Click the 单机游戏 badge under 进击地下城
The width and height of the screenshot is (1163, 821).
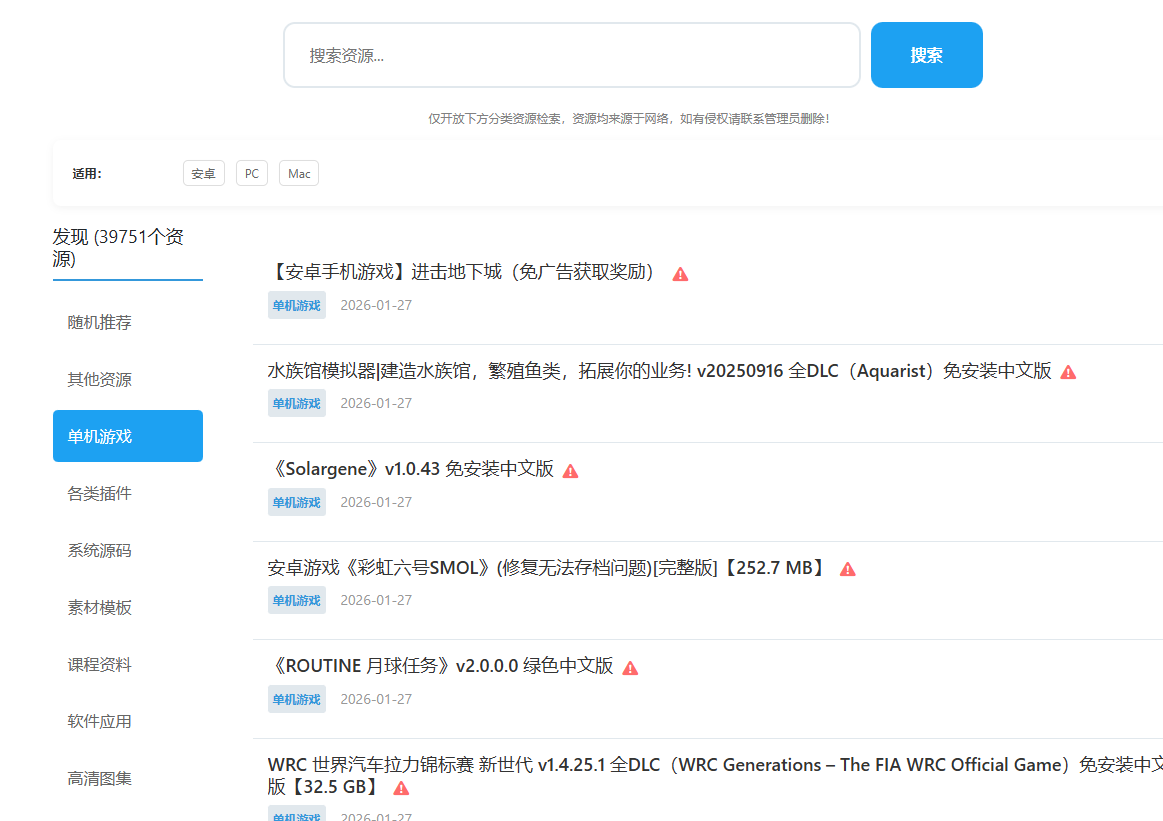coord(296,305)
